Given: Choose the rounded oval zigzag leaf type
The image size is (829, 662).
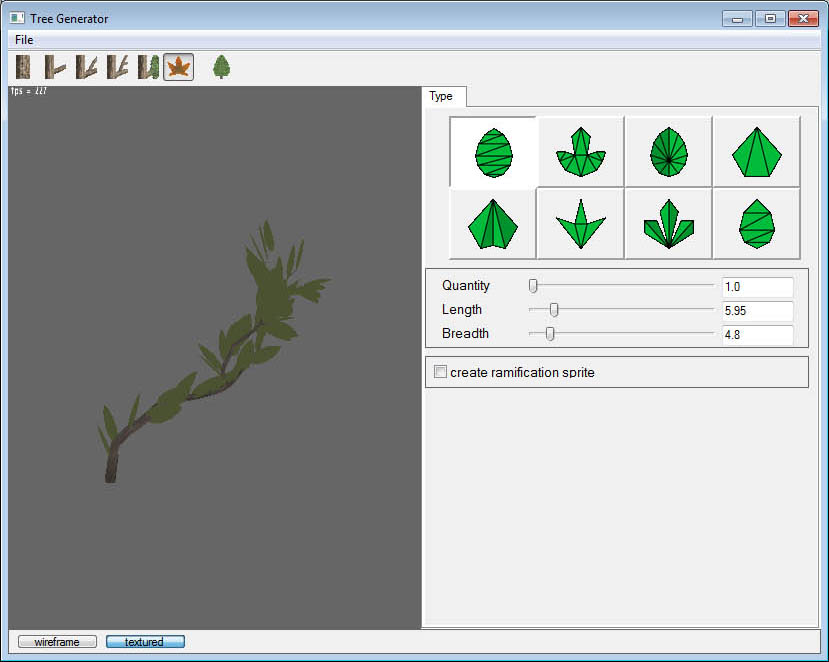Looking at the screenshot, I should pos(493,152).
